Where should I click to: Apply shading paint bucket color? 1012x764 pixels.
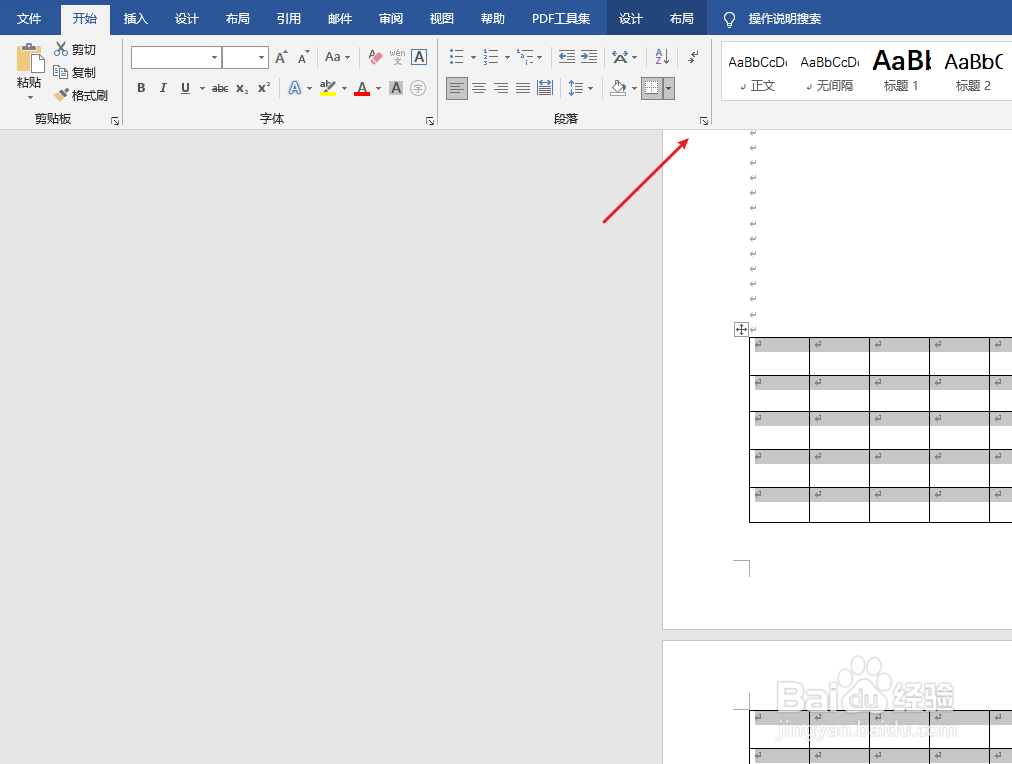coord(618,88)
